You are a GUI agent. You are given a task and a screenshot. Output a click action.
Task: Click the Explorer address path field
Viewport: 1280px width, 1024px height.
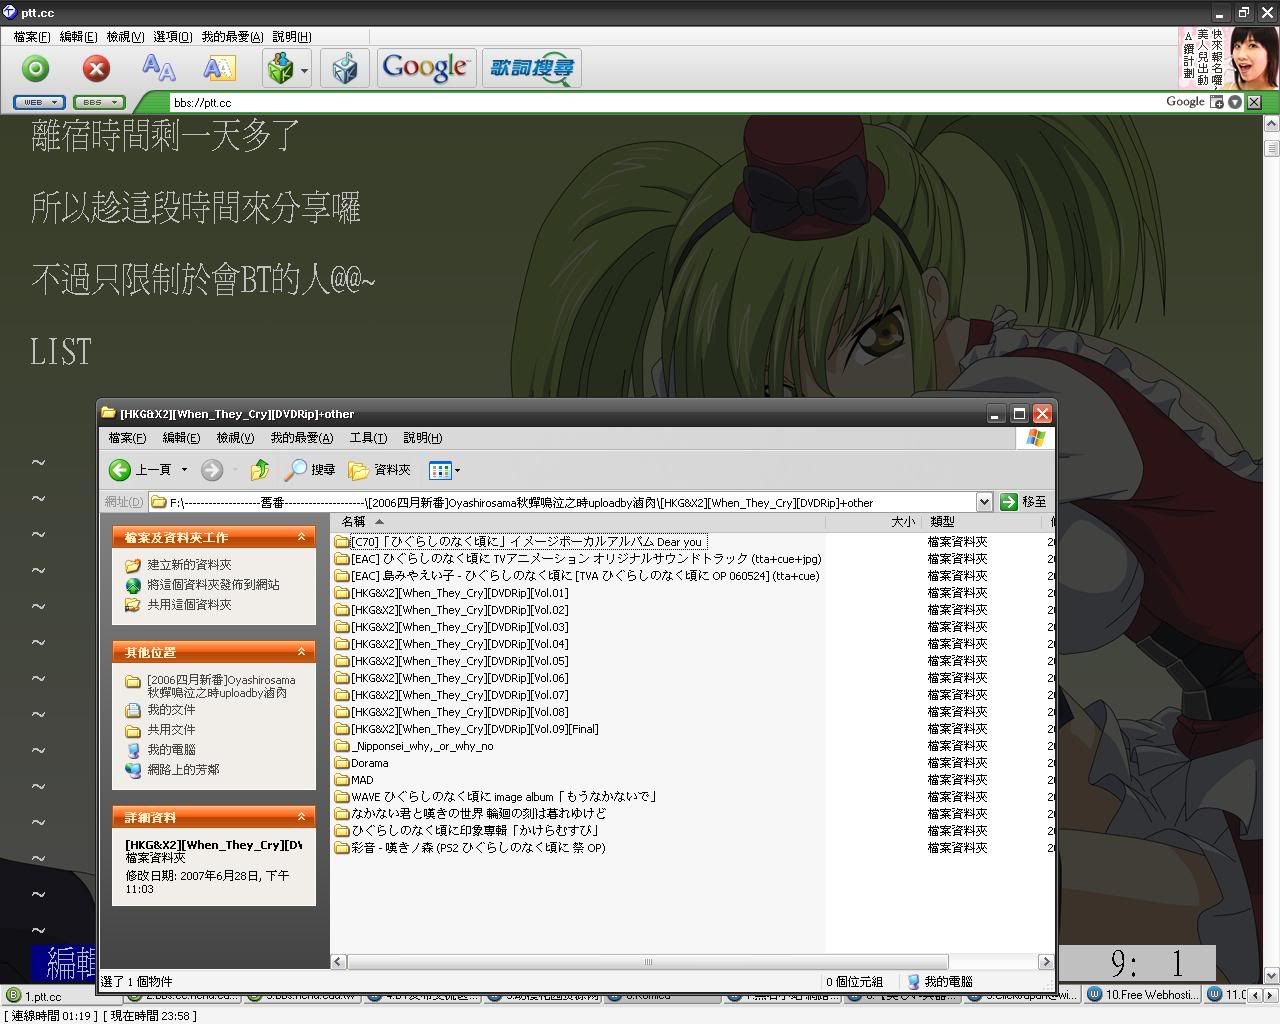(x=561, y=502)
